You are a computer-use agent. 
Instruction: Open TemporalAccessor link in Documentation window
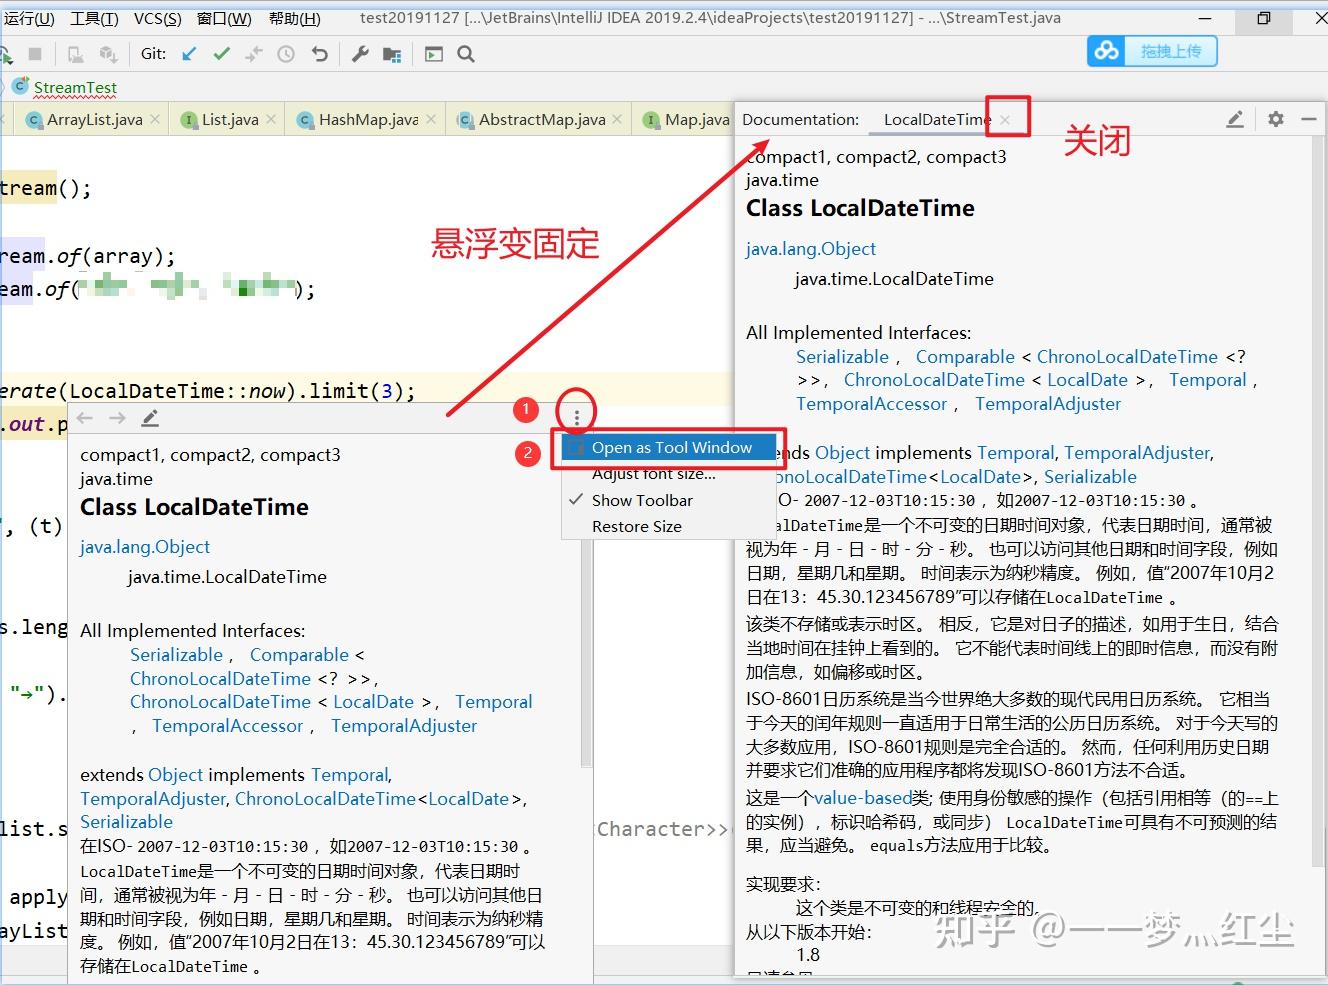tap(871, 404)
